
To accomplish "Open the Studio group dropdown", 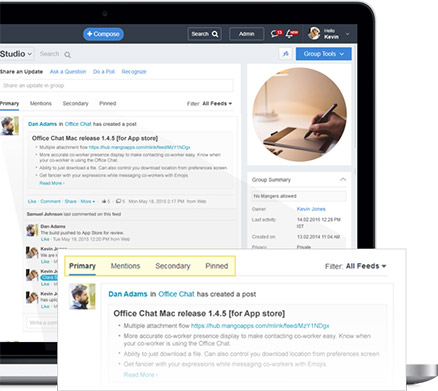I will 16,54.
